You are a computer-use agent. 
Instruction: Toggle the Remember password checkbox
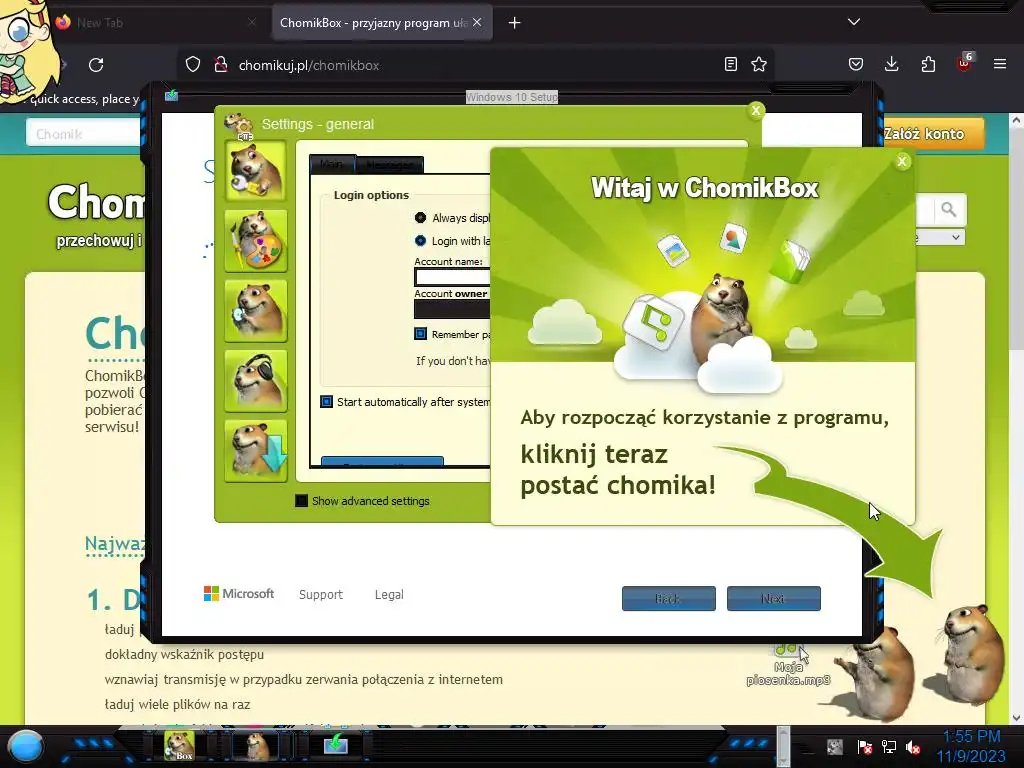pos(421,334)
